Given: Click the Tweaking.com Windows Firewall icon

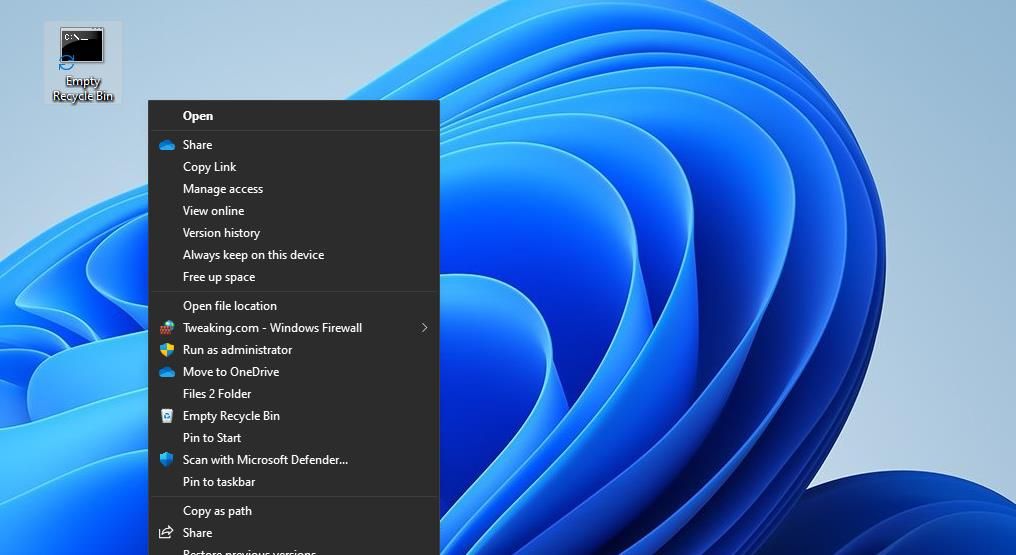Looking at the screenshot, I should click(x=167, y=328).
